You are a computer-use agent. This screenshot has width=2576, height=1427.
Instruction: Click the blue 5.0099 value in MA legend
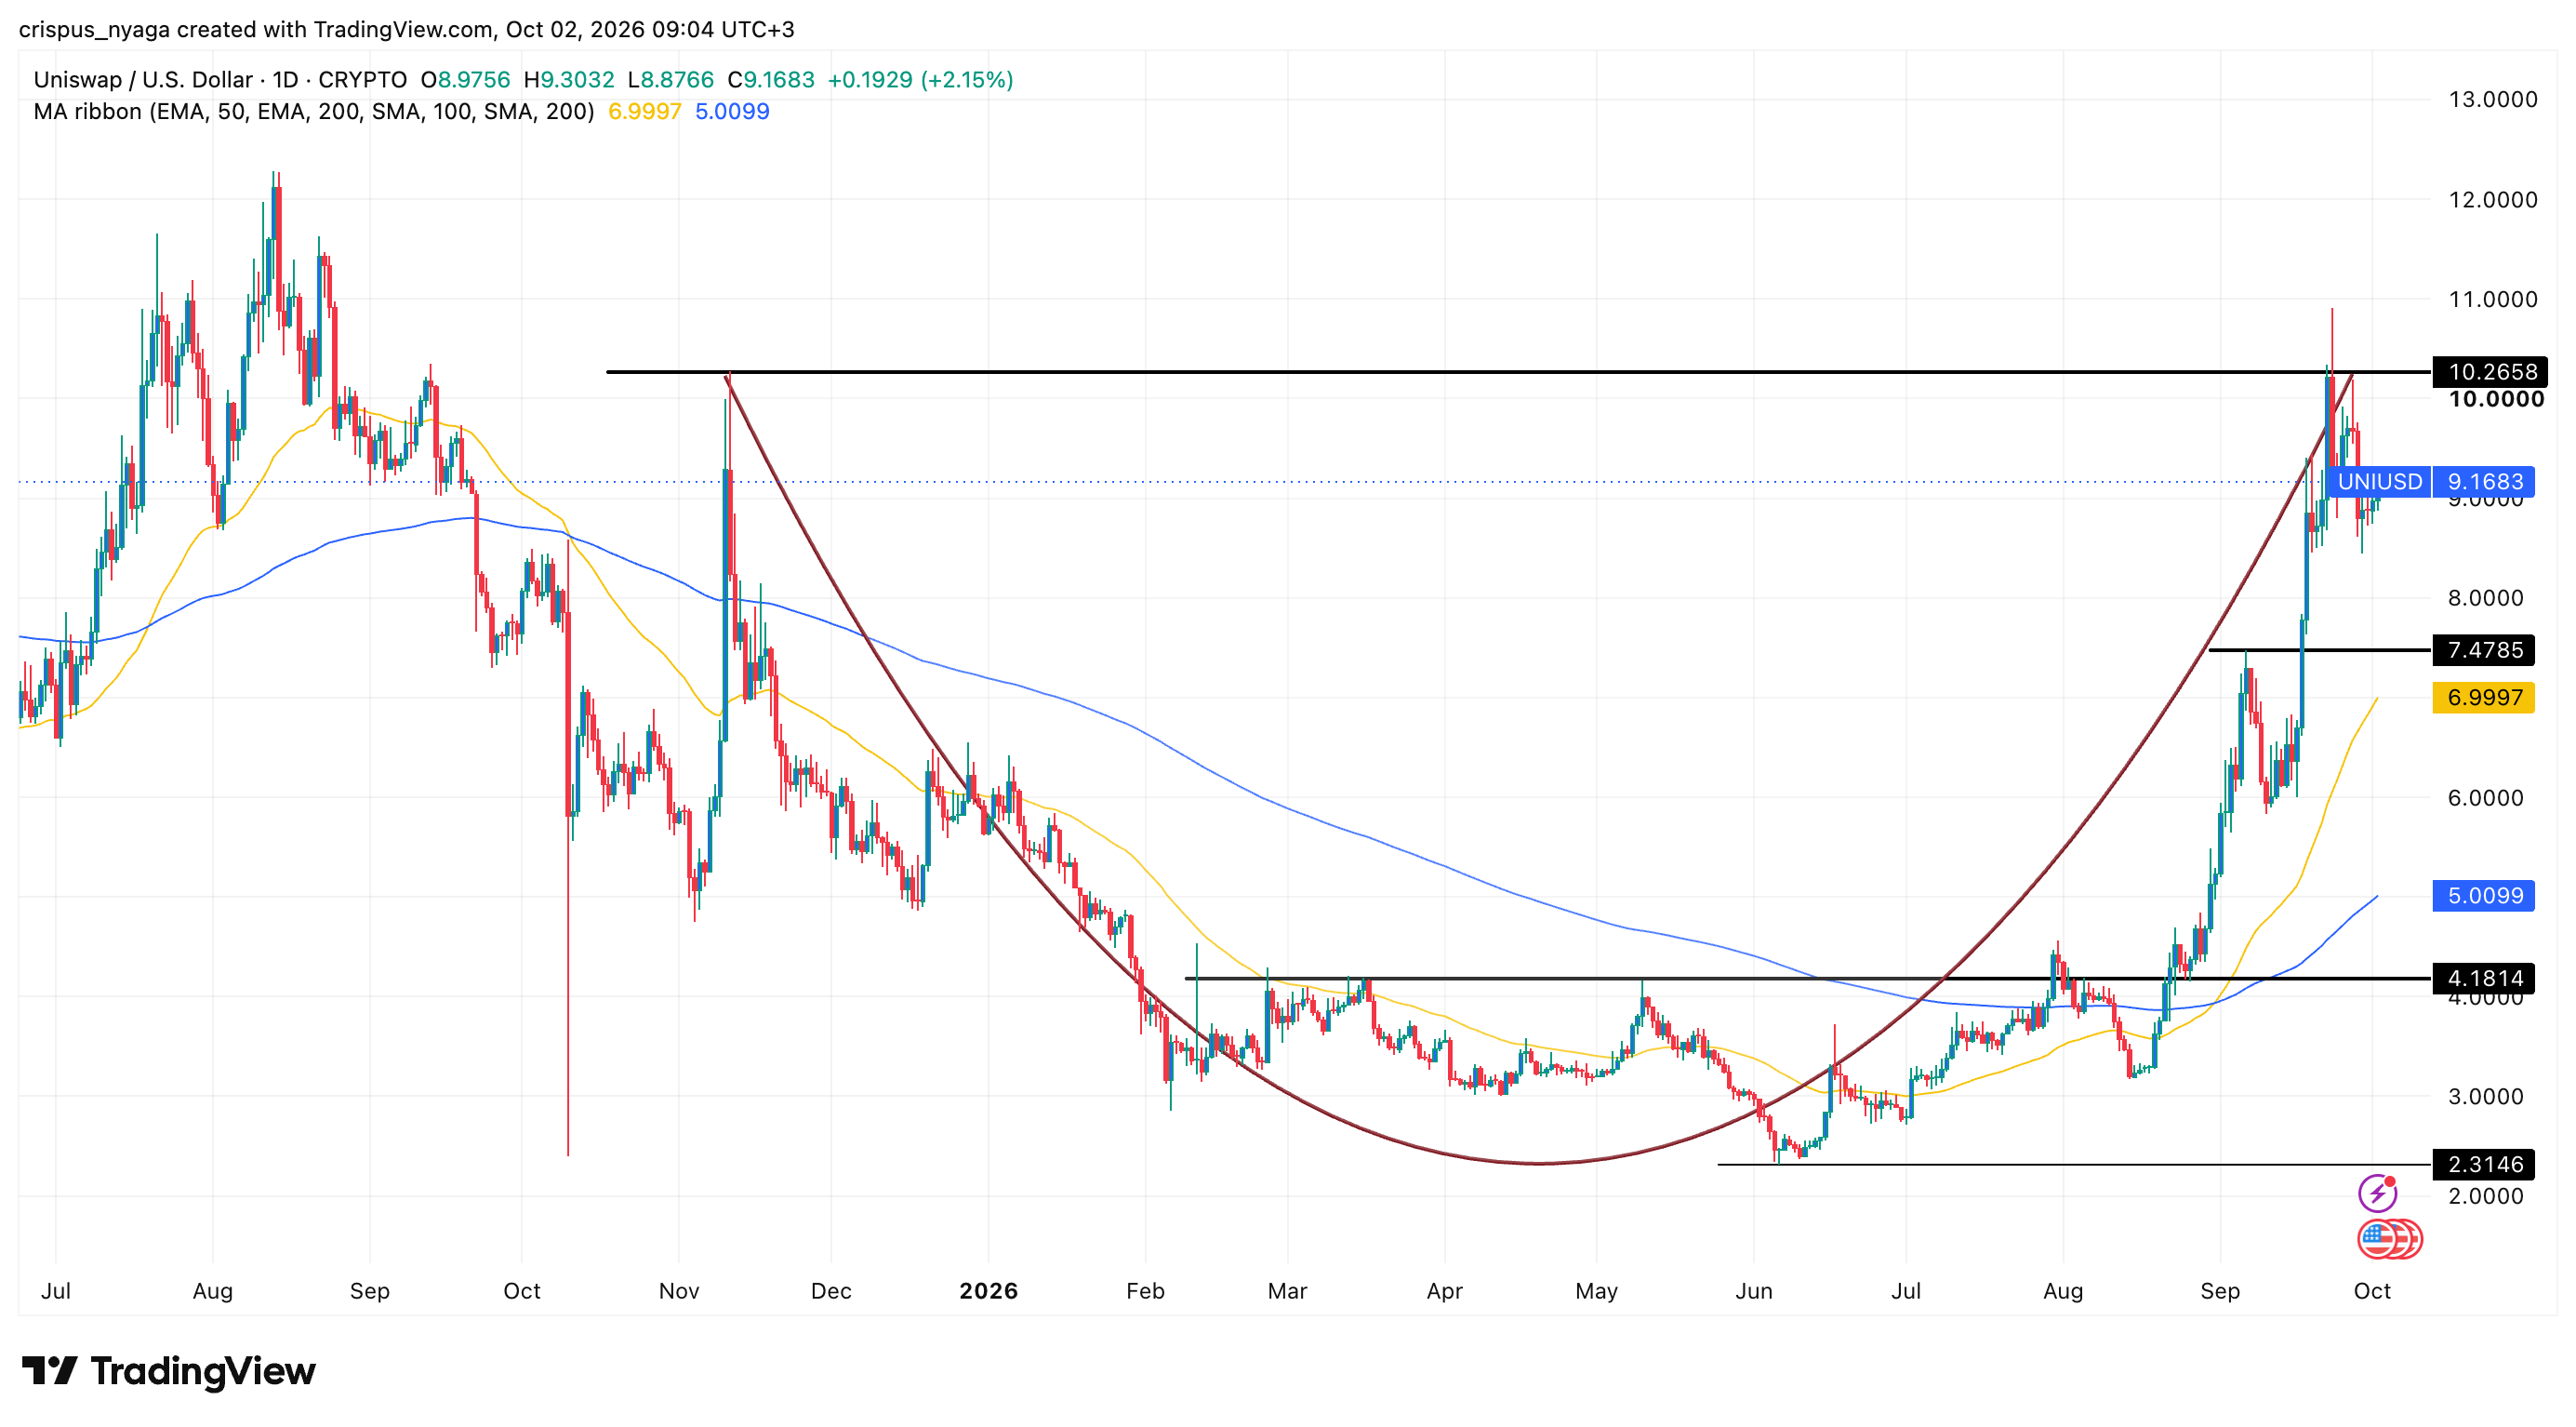pyautogui.click(x=732, y=111)
